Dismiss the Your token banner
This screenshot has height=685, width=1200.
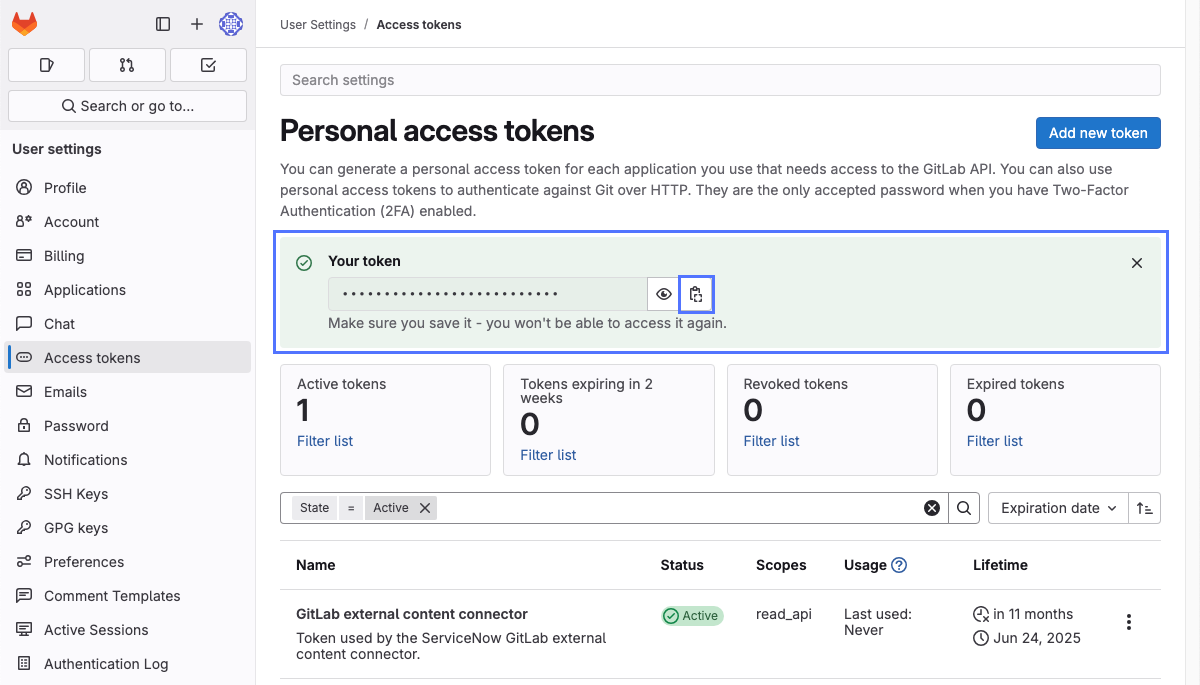[1137, 263]
